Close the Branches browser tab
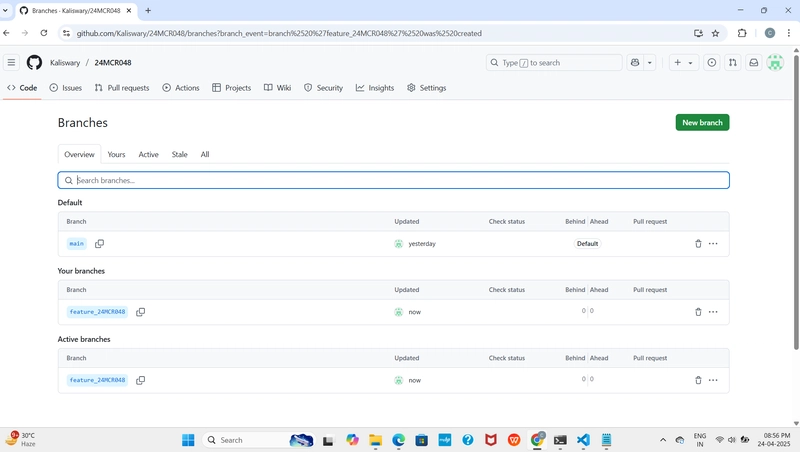The image size is (800, 452). click(x=129, y=10)
